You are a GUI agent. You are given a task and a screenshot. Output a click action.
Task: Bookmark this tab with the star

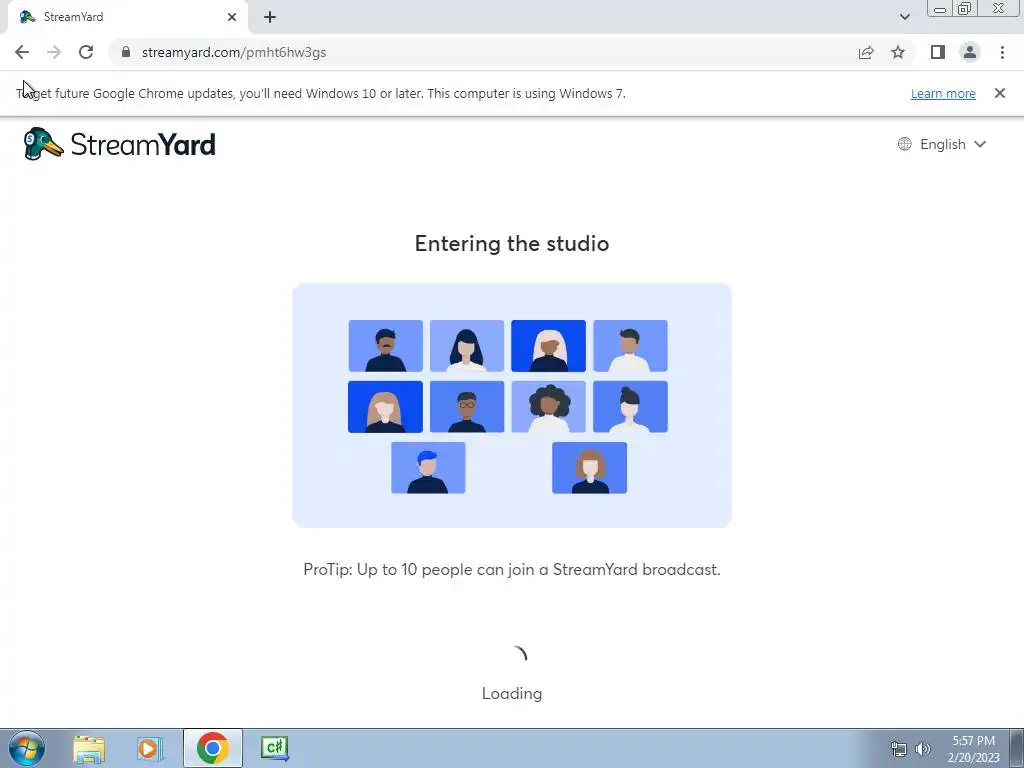(898, 52)
